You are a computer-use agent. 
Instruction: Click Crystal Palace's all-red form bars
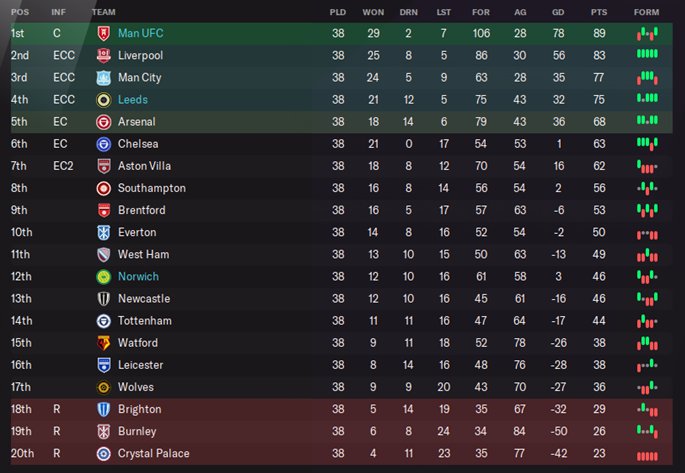647,456
